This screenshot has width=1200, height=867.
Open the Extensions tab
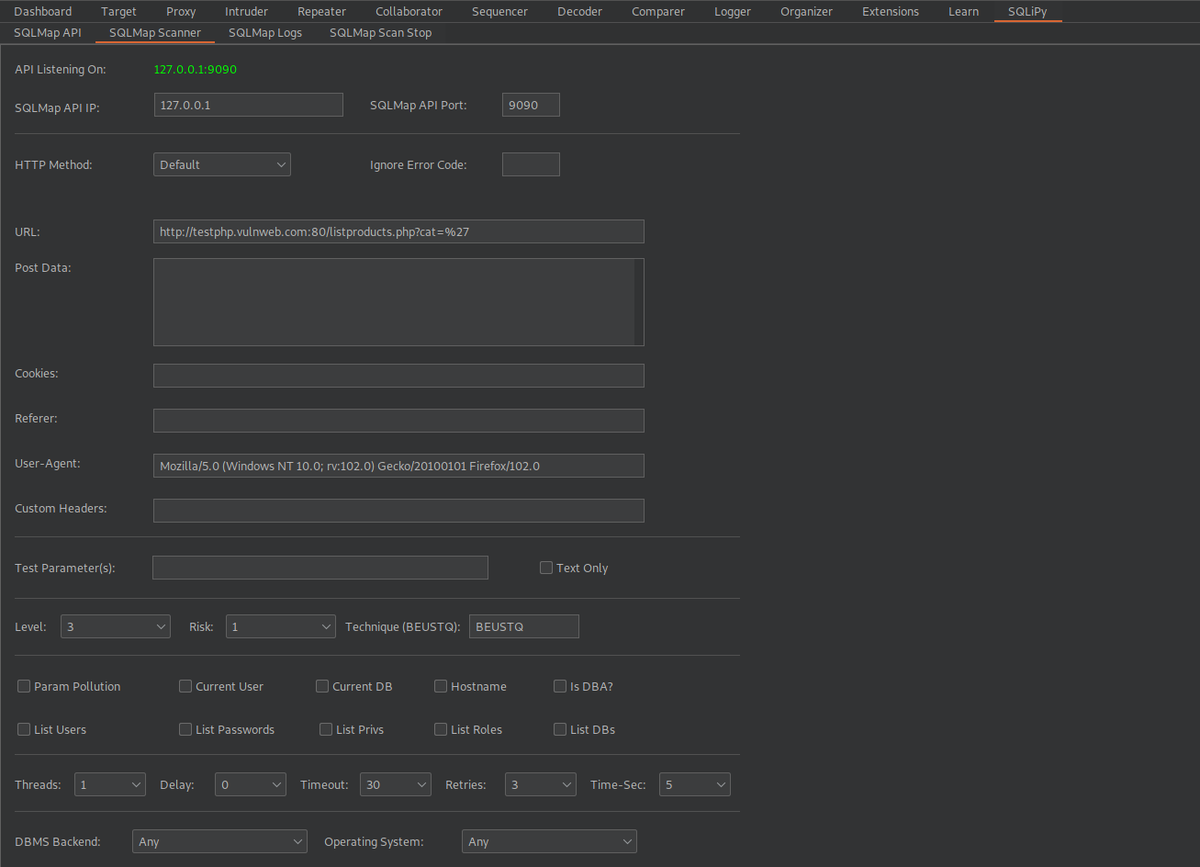click(x=890, y=12)
